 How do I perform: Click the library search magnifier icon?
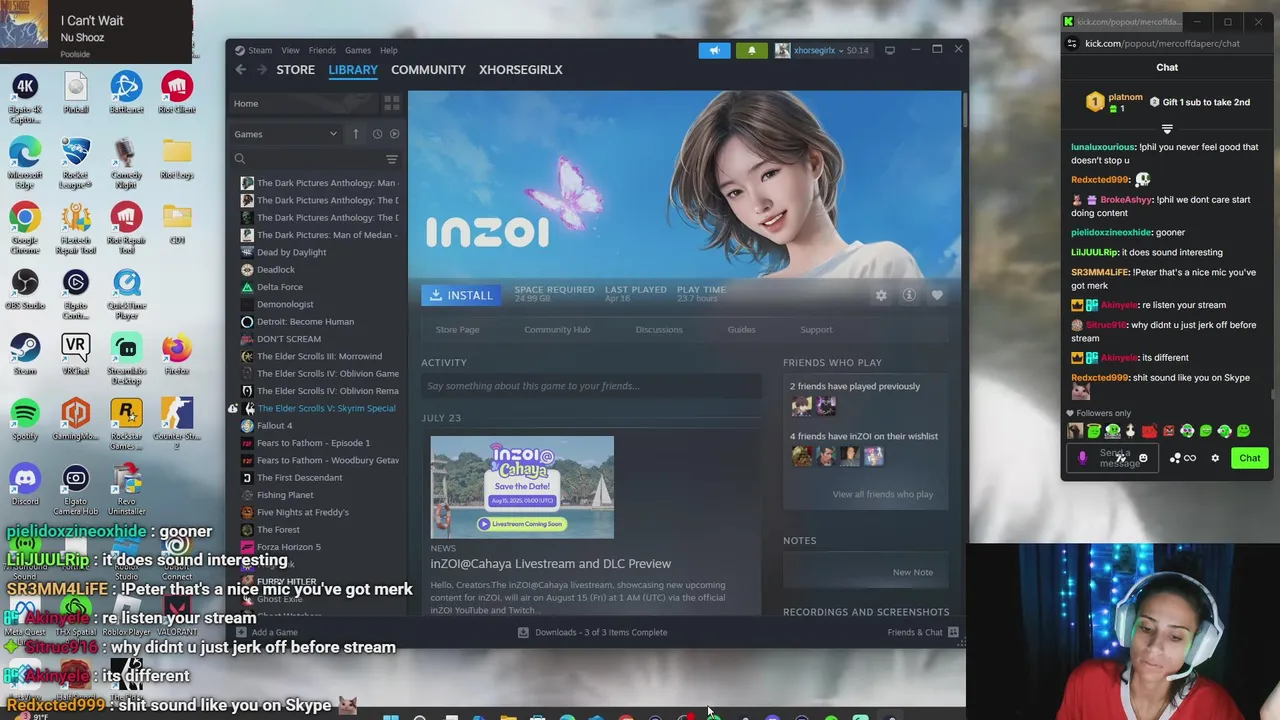[x=240, y=159]
